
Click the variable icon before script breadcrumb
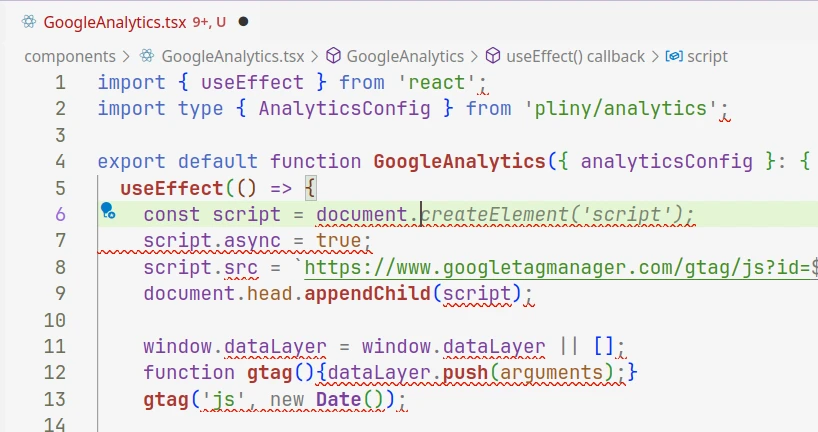coord(674,57)
